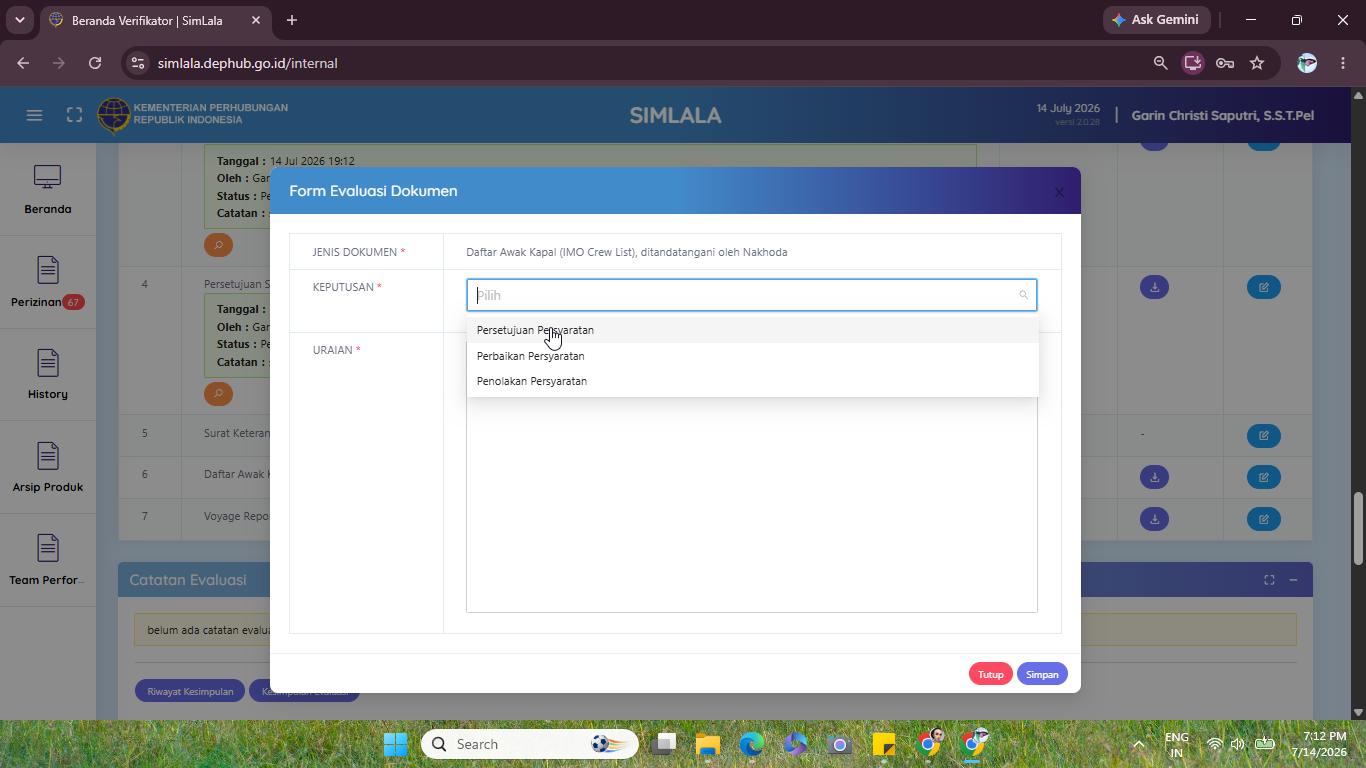The width and height of the screenshot is (1366, 768).
Task: Expand tab search dropdown arrow
Action: click(19, 20)
